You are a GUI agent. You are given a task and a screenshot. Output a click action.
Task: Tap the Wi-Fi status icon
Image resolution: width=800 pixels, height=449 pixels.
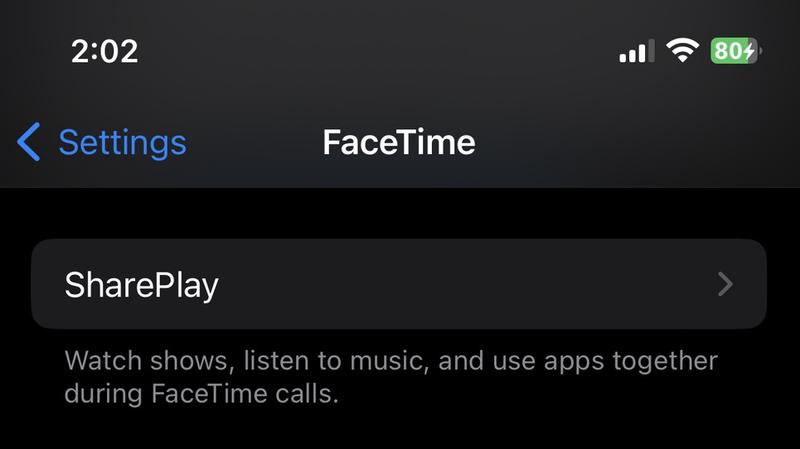[683, 50]
